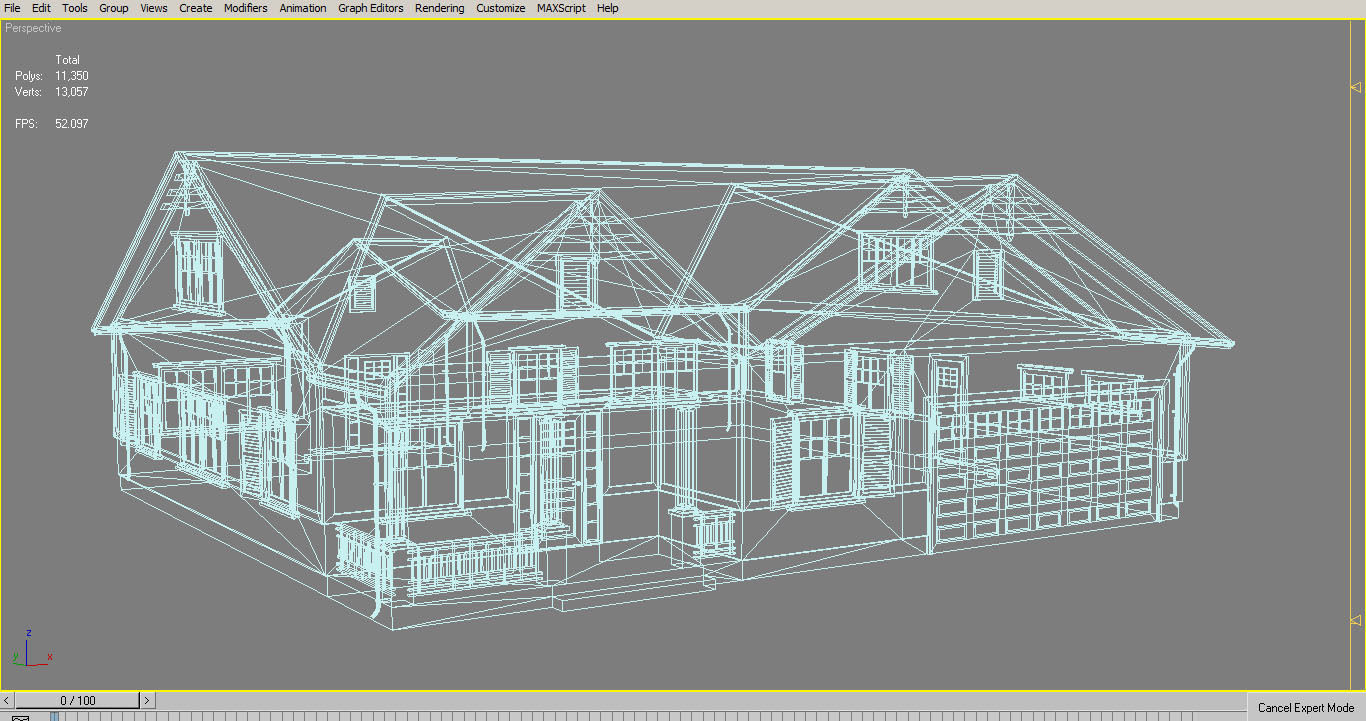Open the Edit menu
This screenshot has height=721, width=1366.
coord(41,8)
